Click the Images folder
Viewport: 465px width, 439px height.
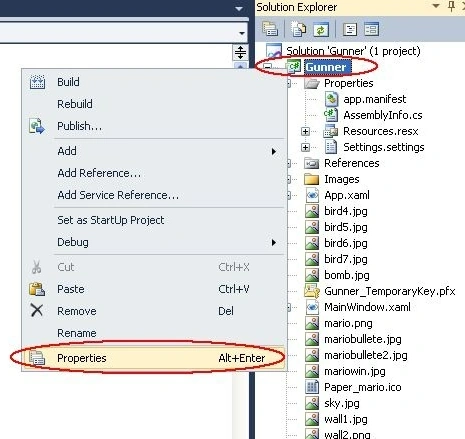click(x=341, y=179)
